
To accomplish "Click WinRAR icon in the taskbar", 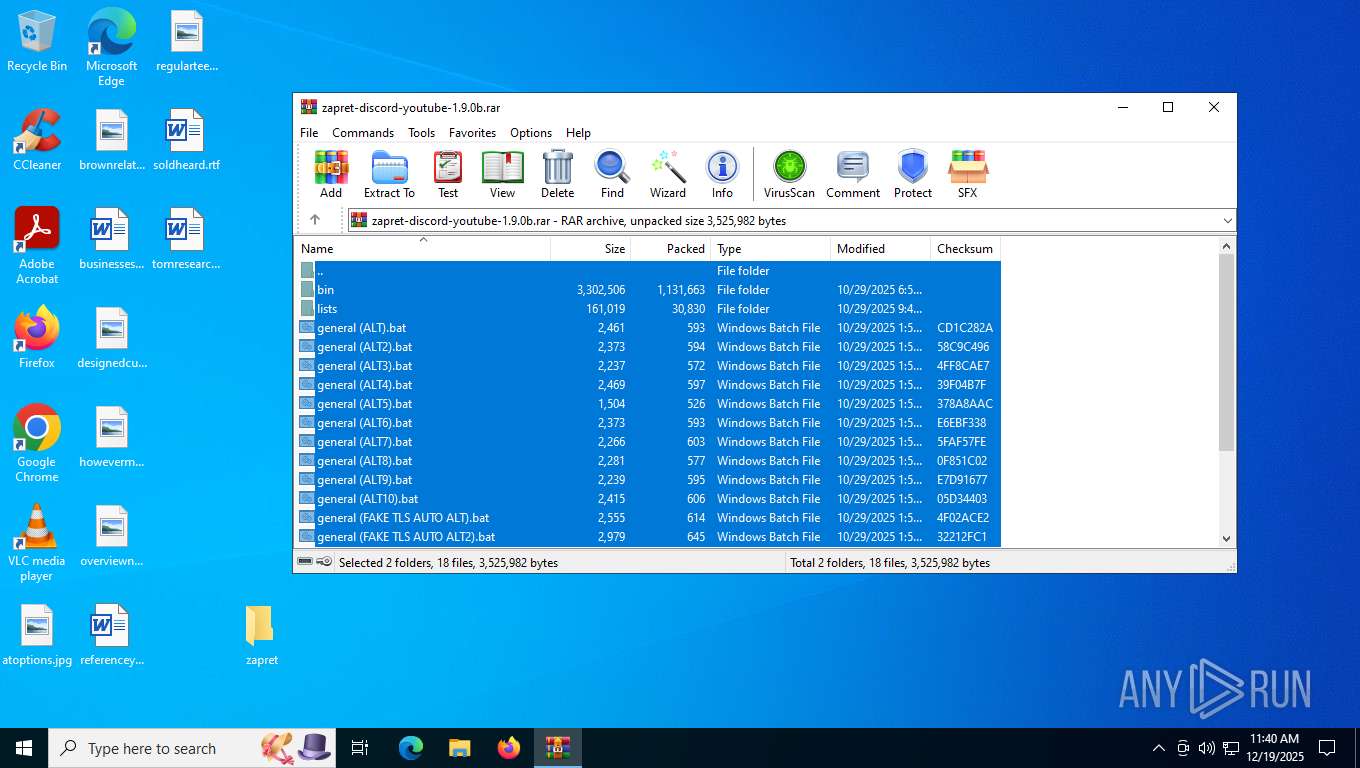I will (x=558, y=748).
